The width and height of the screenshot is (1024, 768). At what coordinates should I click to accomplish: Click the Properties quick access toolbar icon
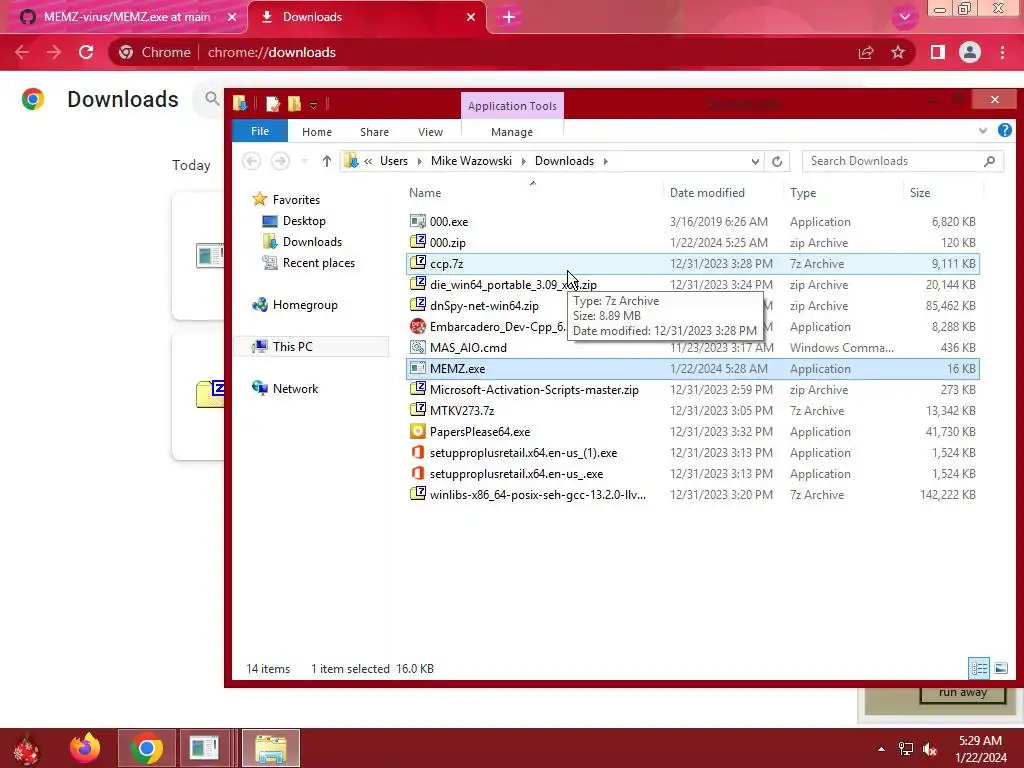(272, 104)
